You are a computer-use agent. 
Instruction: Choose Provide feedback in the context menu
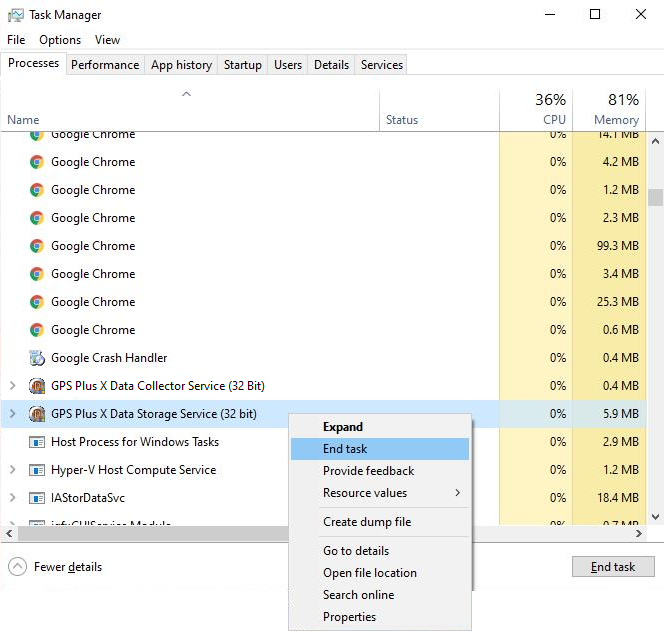(380, 471)
